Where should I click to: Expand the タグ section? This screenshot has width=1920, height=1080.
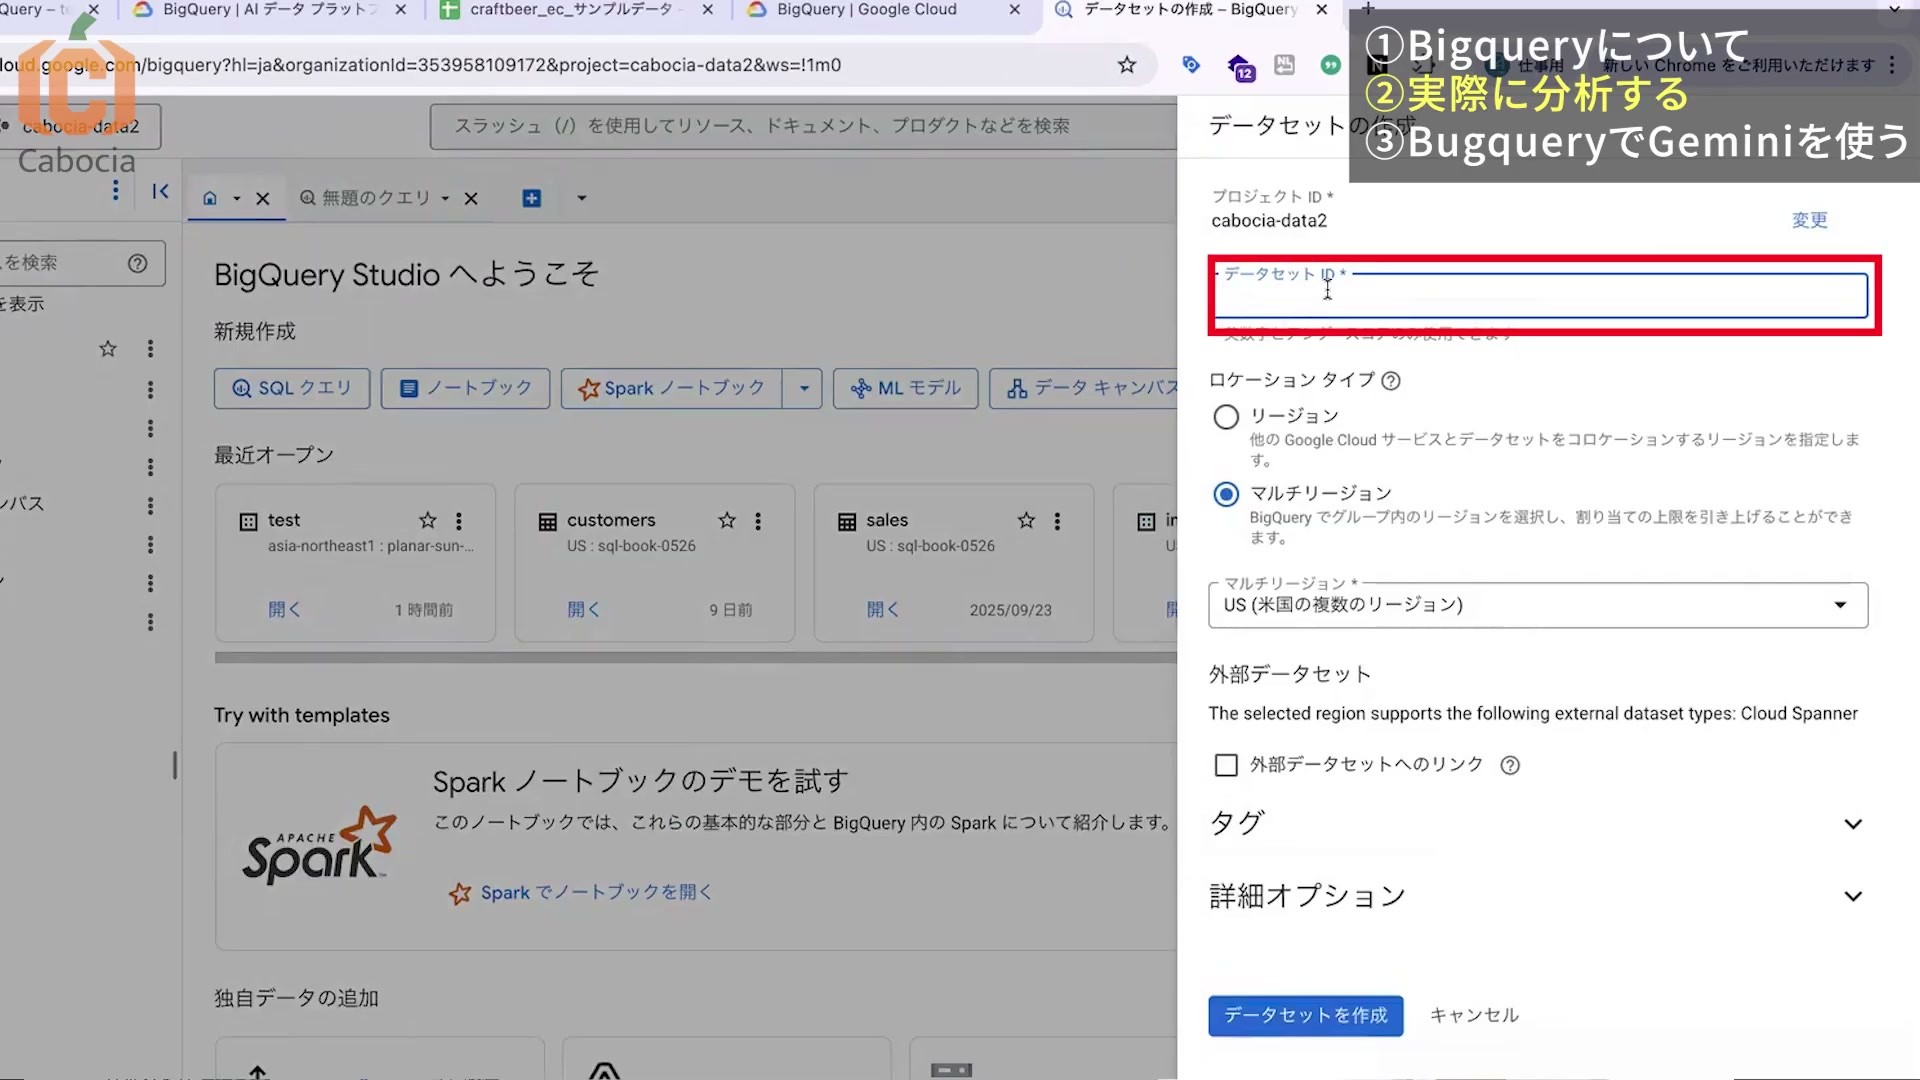pos(1538,824)
